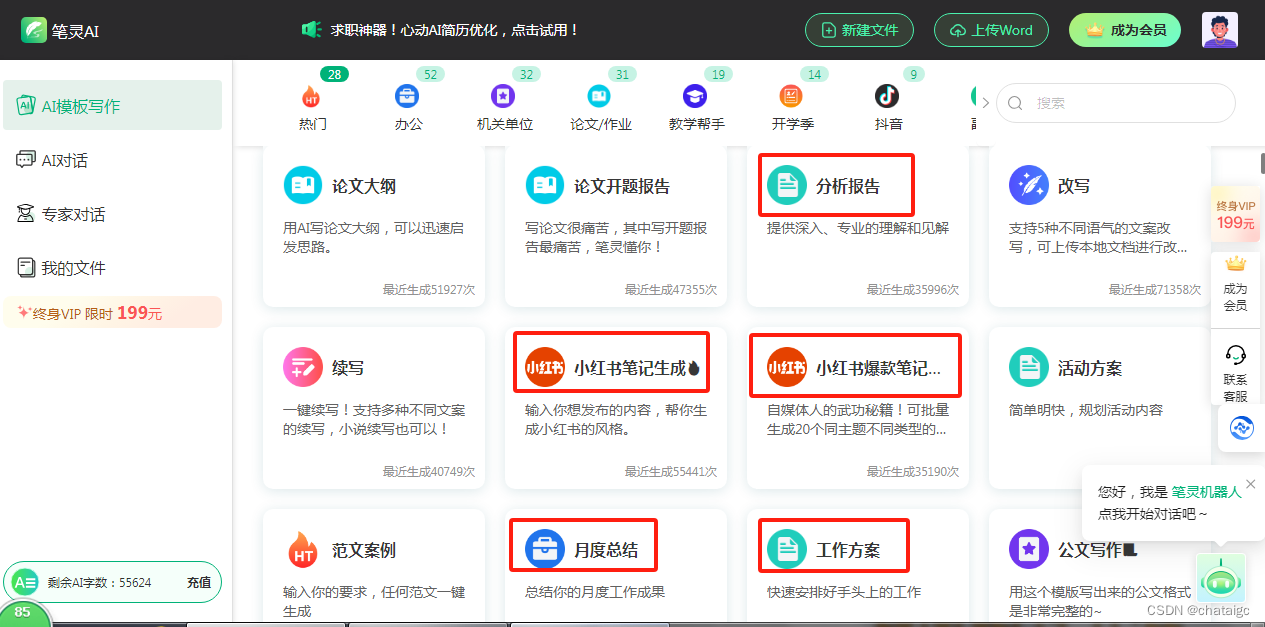
Task: Click 最近生成51927次 text
Action: [x=429, y=289]
